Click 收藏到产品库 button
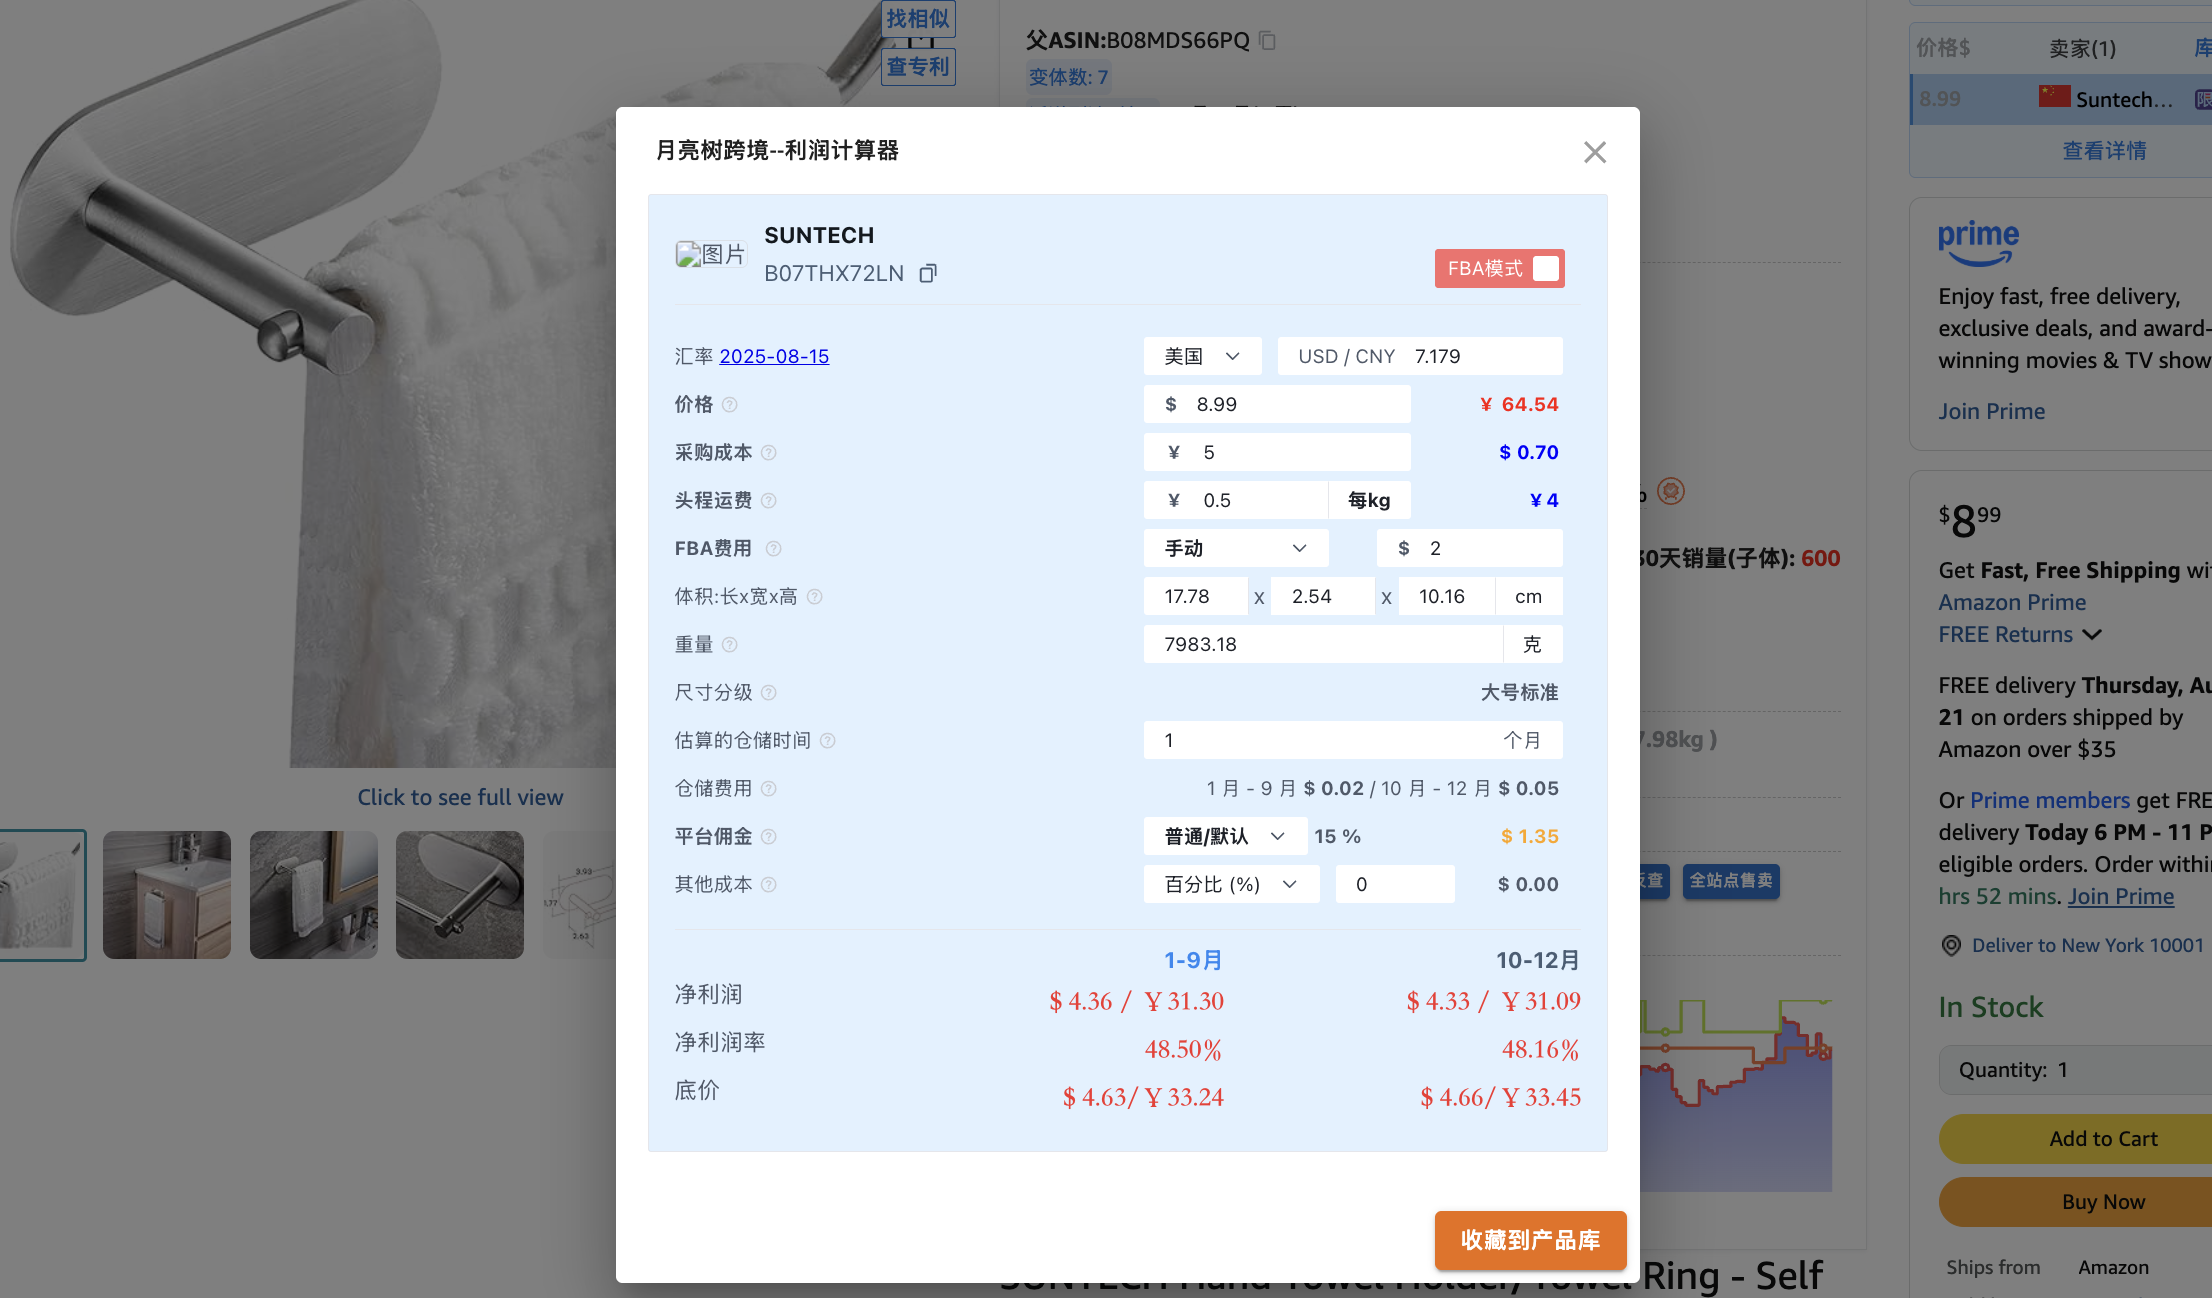The width and height of the screenshot is (2212, 1298). 1529,1240
